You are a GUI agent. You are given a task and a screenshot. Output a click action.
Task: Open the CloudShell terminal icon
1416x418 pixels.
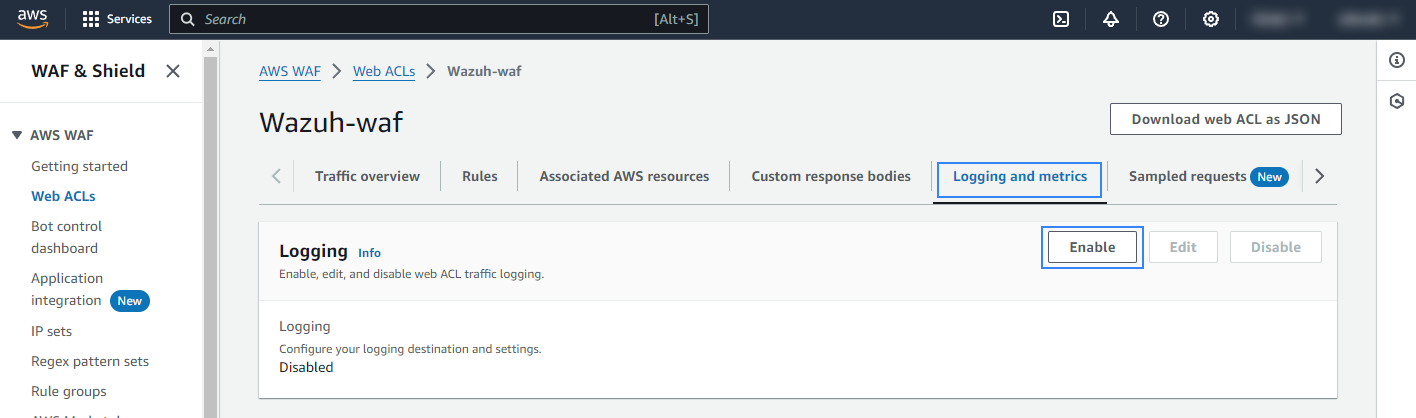(x=1061, y=19)
